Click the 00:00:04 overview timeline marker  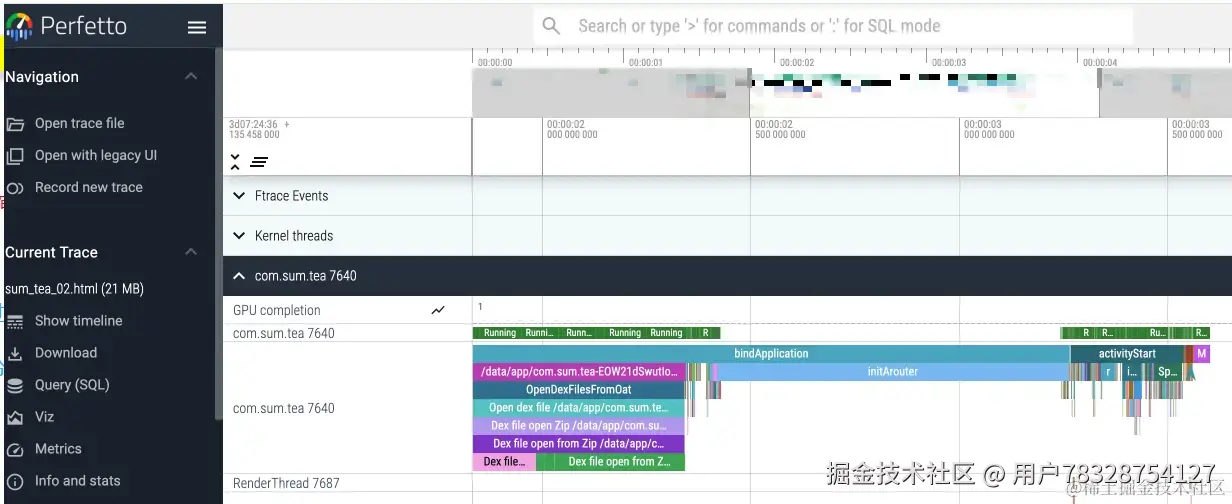(x=1099, y=62)
